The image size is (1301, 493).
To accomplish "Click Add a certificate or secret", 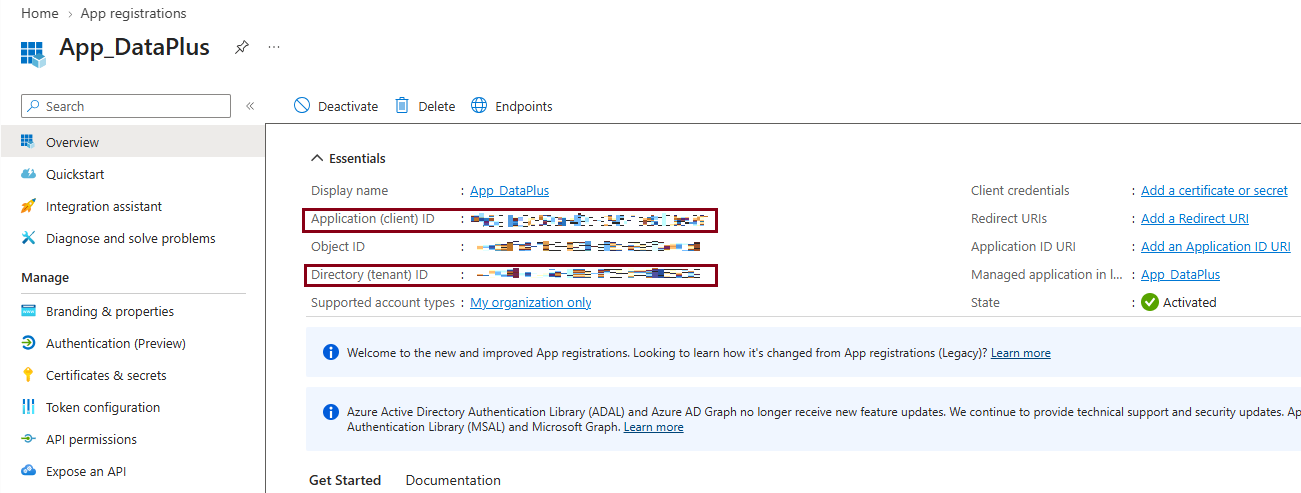I will tap(1214, 190).
